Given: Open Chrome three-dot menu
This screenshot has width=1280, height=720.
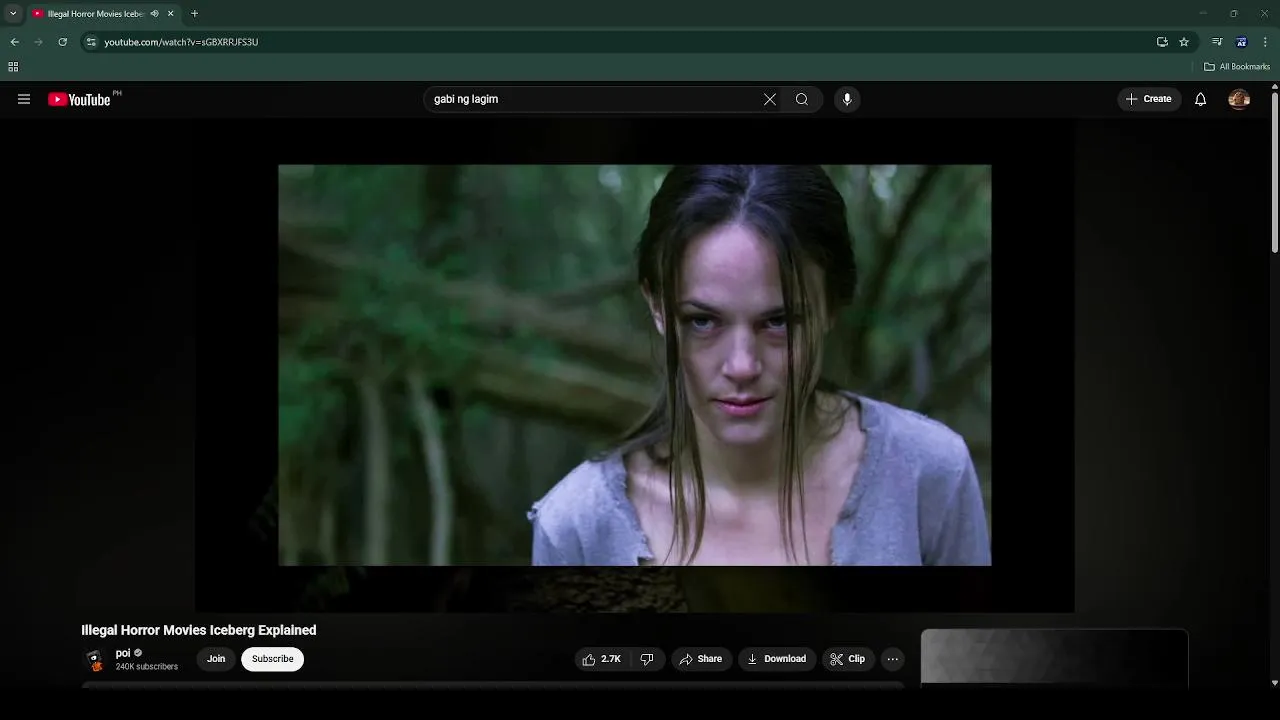Looking at the screenshot, I should tap(1265, 42).
